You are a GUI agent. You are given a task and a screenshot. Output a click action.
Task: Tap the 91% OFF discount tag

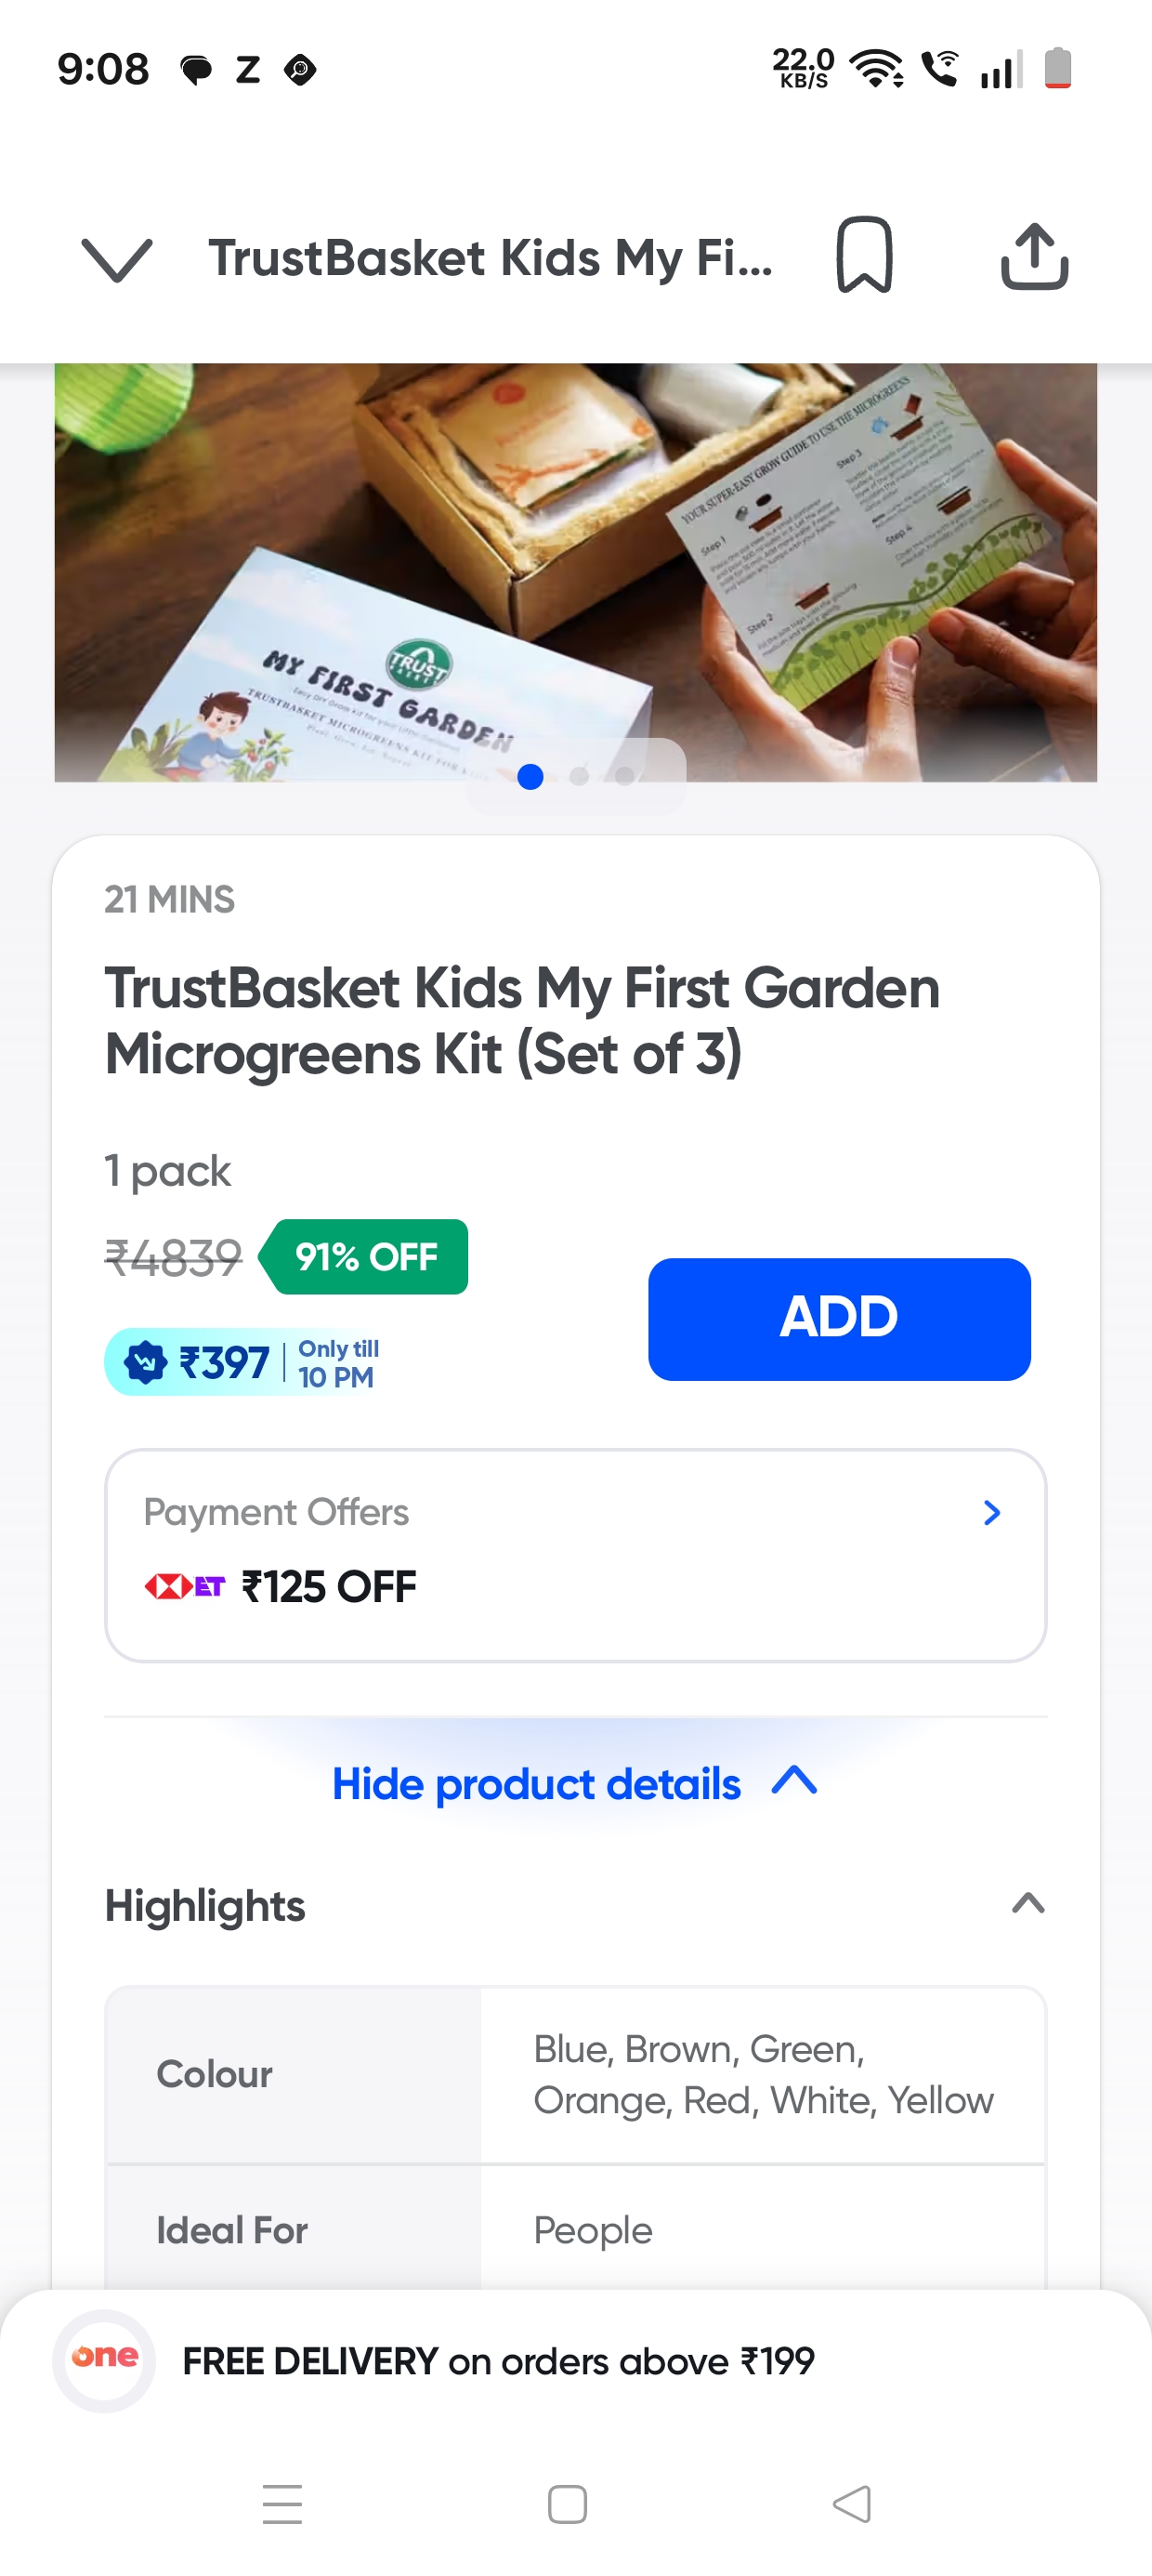[x=365, y=1256]
